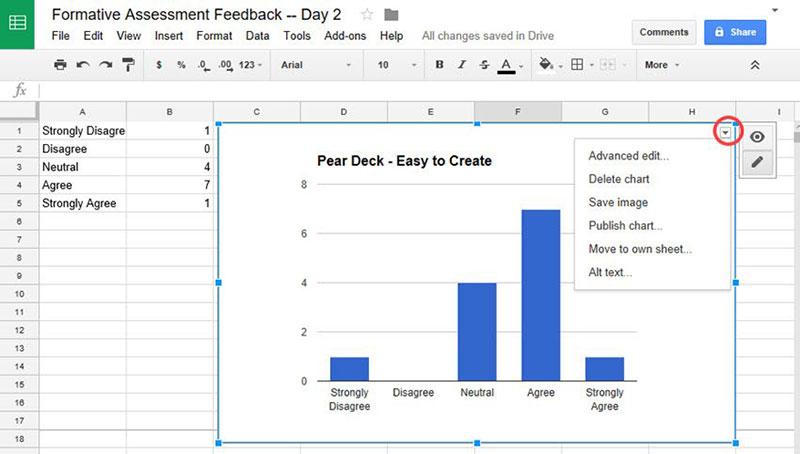Viewport: 800px width, 454px height.
Task: Click the merge cells icon
Action: (x=607, y=65)
